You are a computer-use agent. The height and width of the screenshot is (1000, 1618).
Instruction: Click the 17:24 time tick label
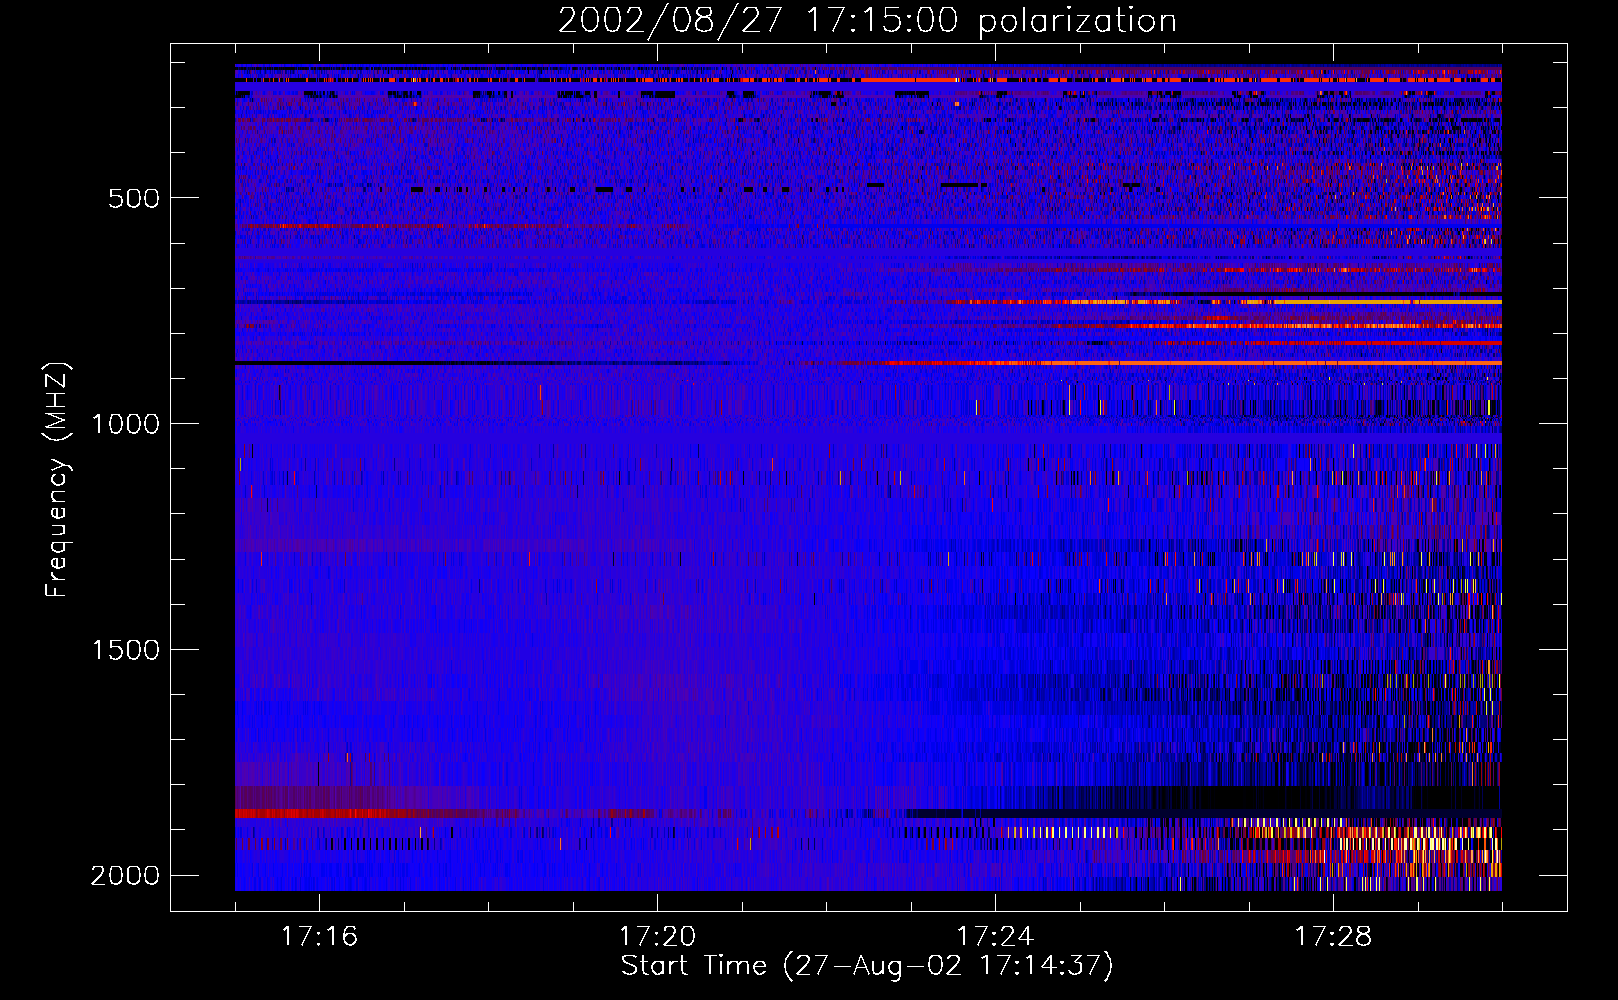[995, 937]
